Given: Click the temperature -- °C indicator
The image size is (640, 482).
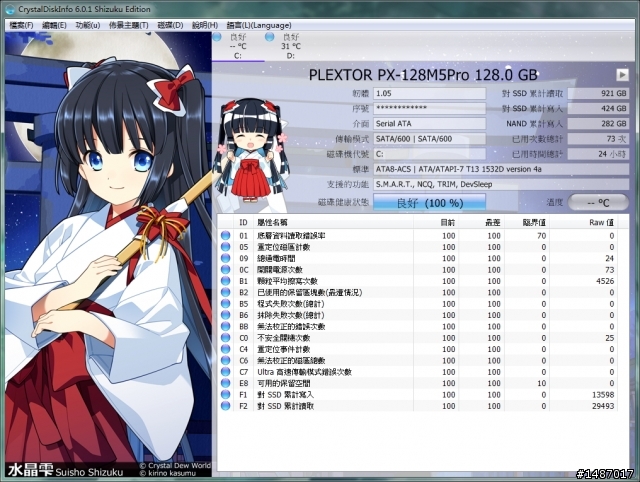Looking at the screenshot, I should pos(598,202).
